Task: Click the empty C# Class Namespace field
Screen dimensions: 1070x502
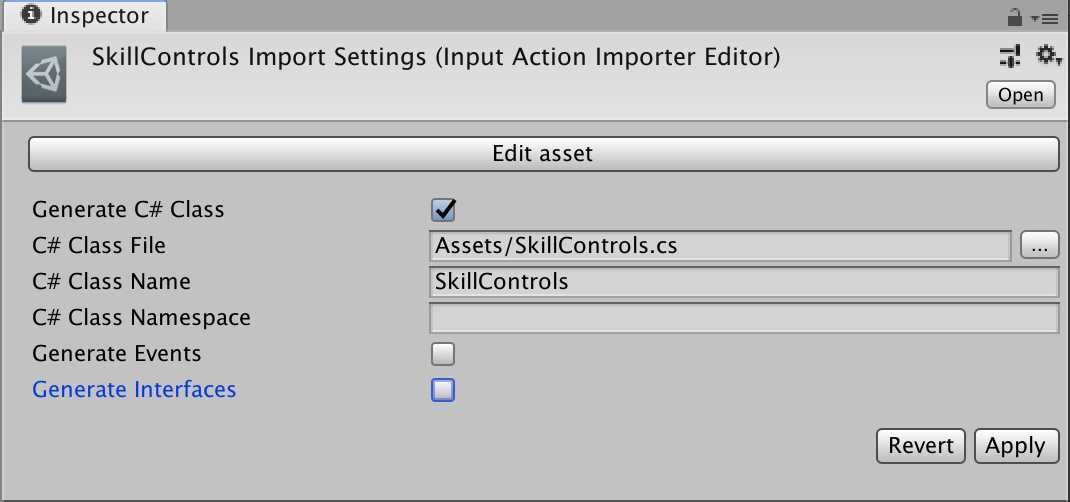Action: point(744,318)
